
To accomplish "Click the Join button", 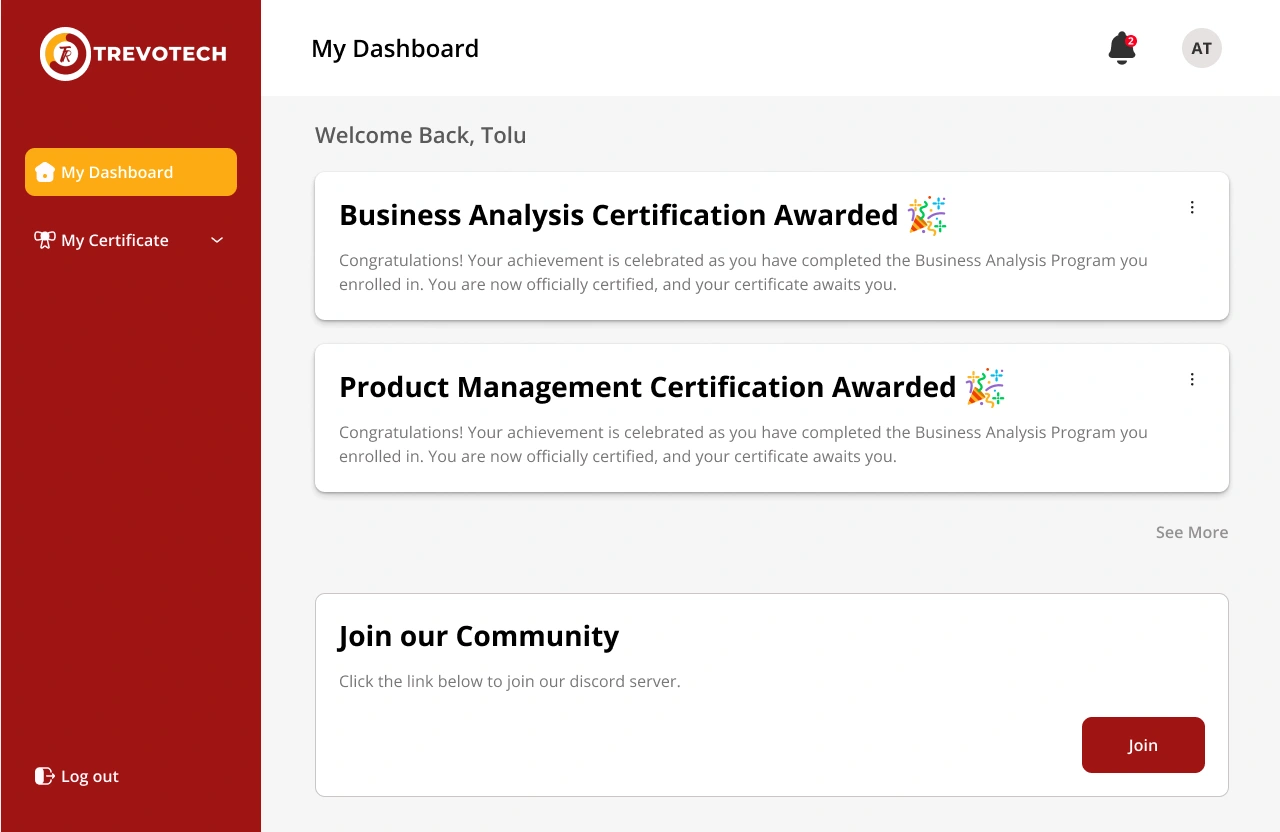I will pos(1143,745).
